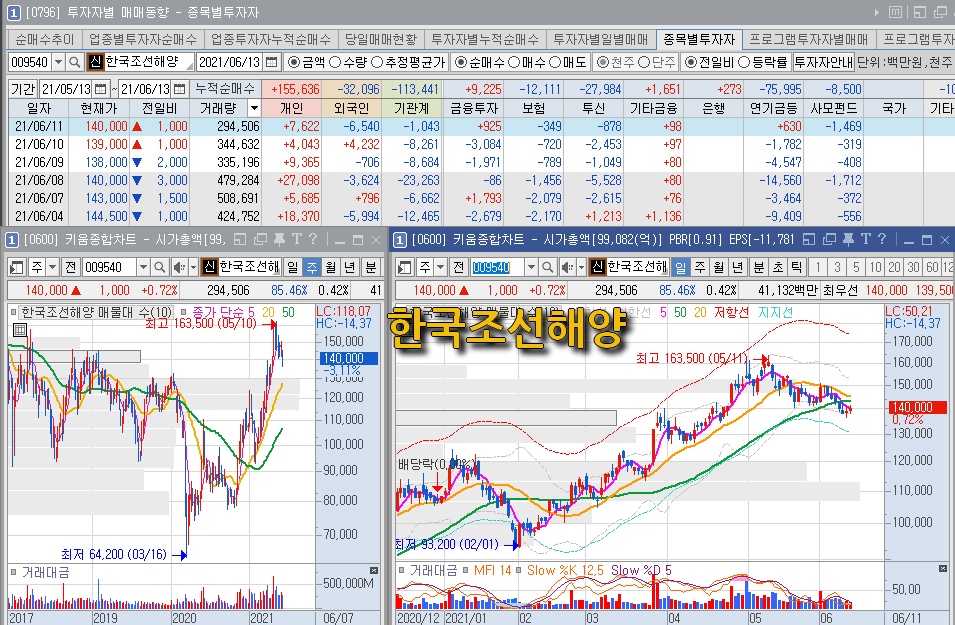Click the search magnifier in the left chart window
955x625 pixels.
coord(160,267)
